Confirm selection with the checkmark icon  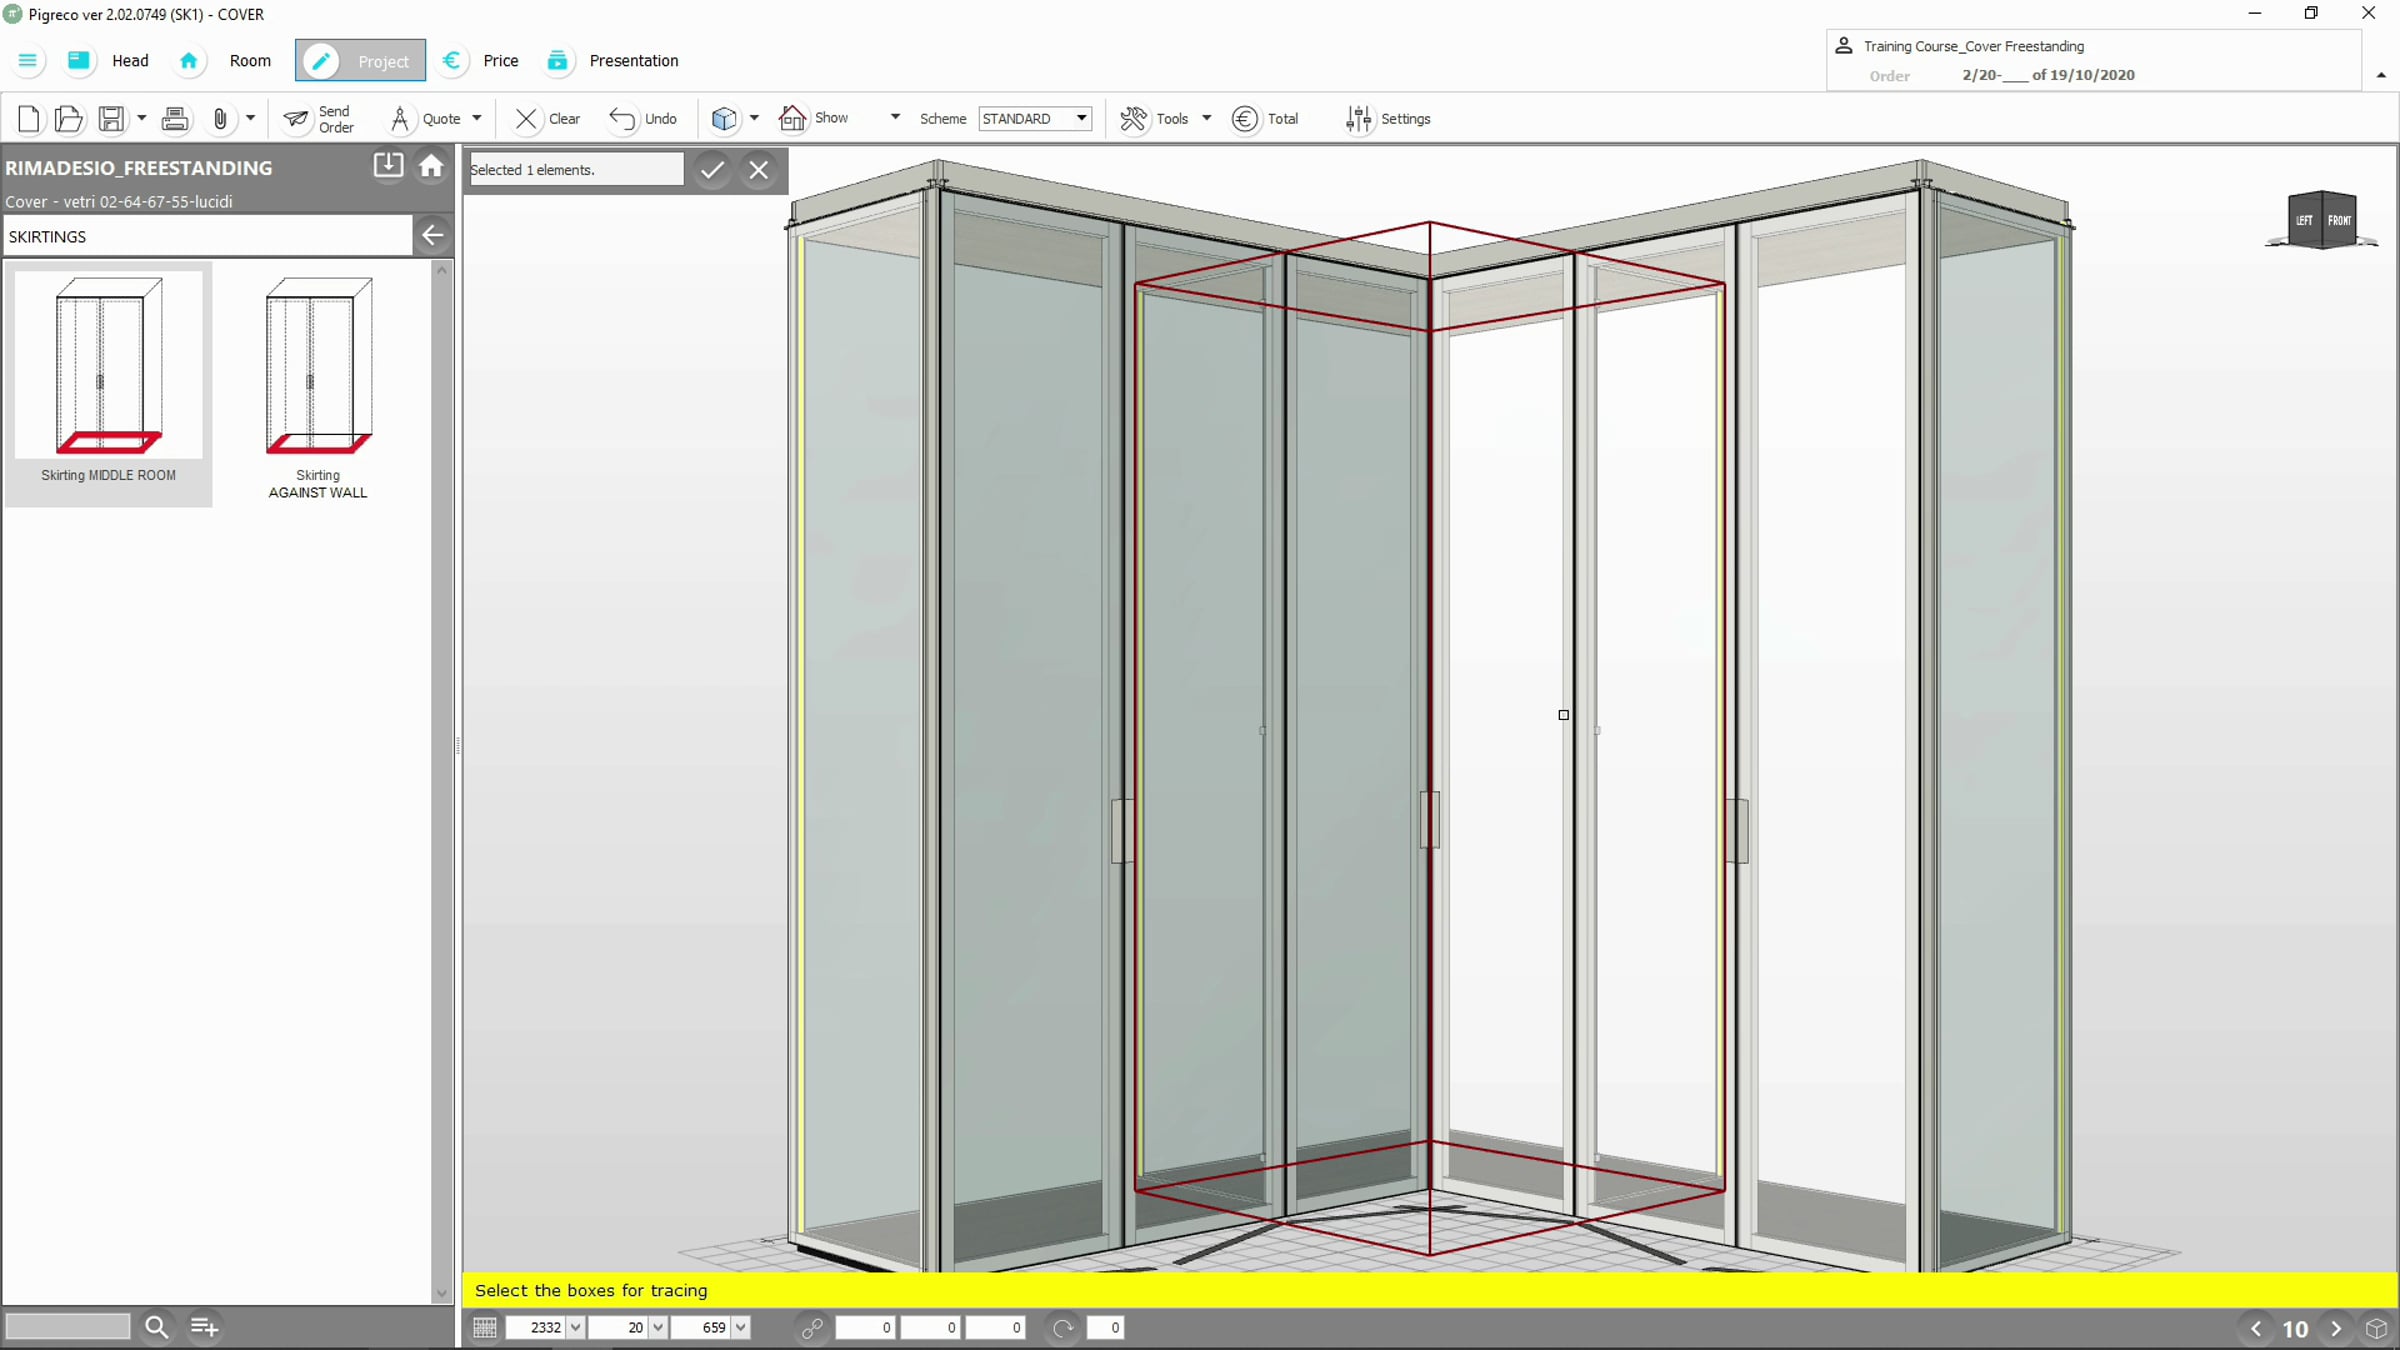[x=712, y=170]
